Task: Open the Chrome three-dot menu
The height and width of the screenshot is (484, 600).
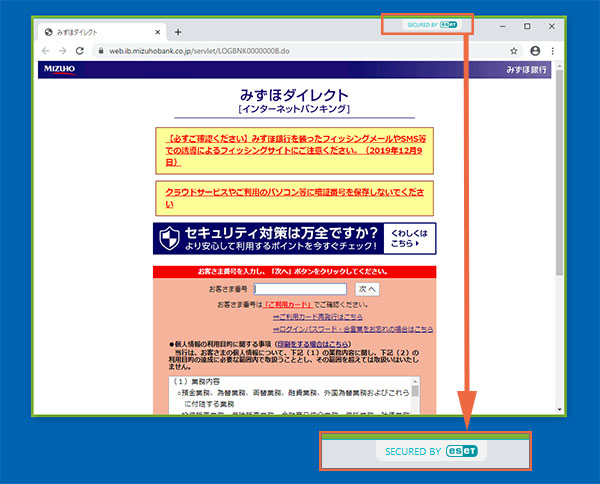Action: click(x=553, y=51)
